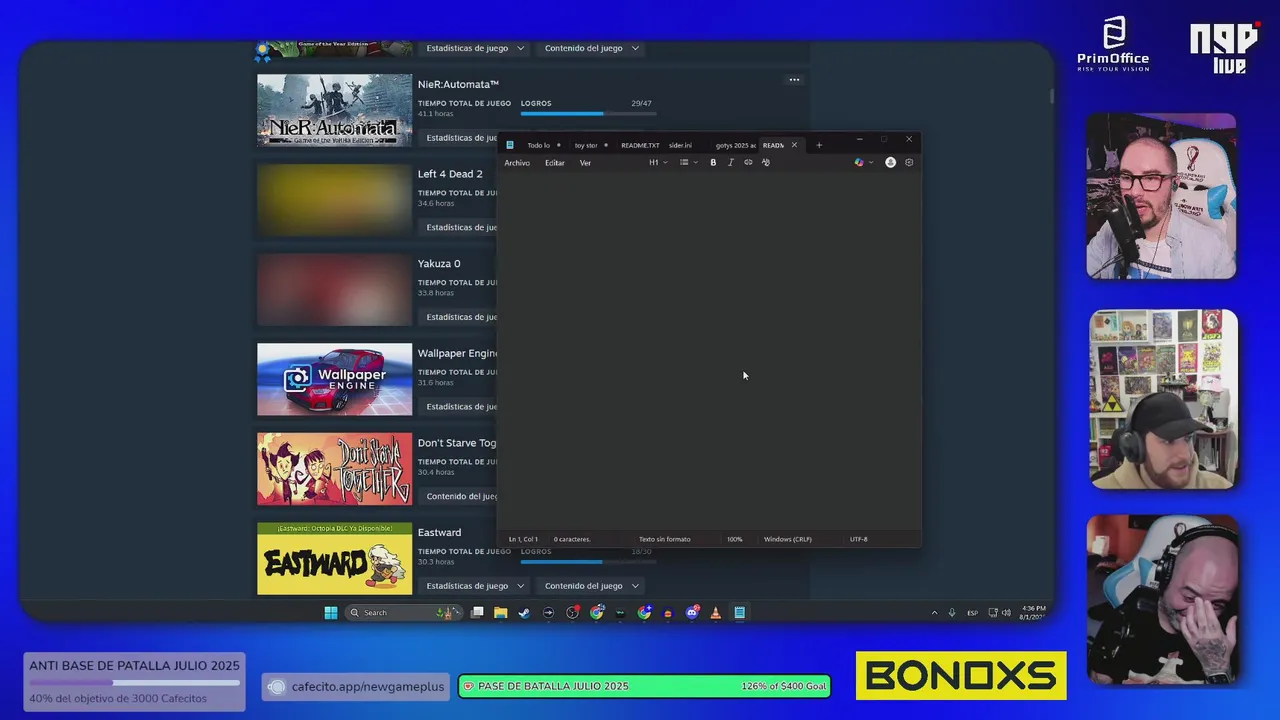Open Notepad from the taskbar
1280x720 pixels.
point(740,613)
